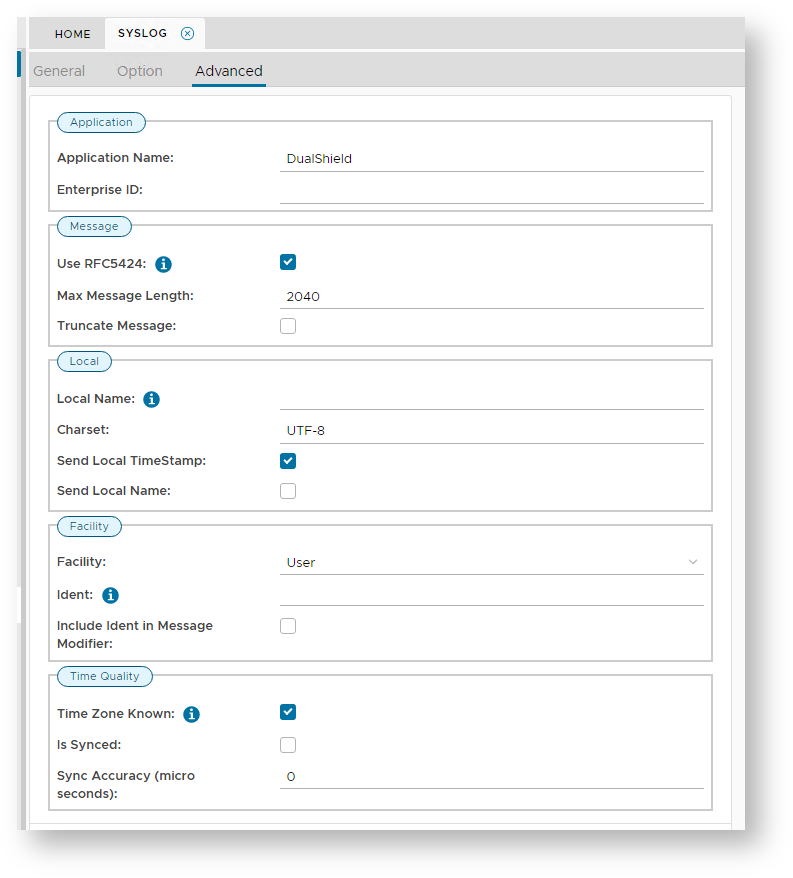Screen dimensions: 793x878
Task: Disable the Send Local TimeStamp option
Action: (288, 461)
